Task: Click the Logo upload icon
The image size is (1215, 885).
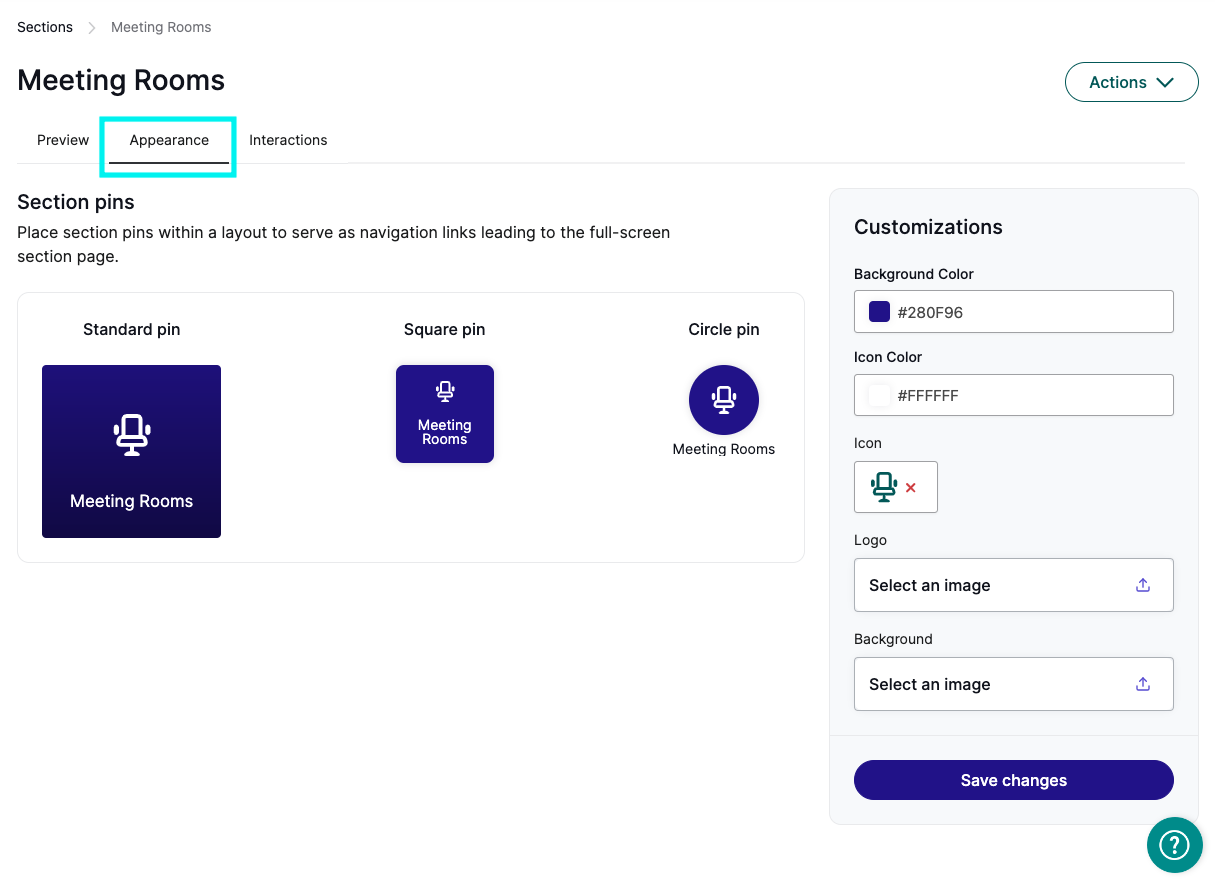Action: [1143, 585]
